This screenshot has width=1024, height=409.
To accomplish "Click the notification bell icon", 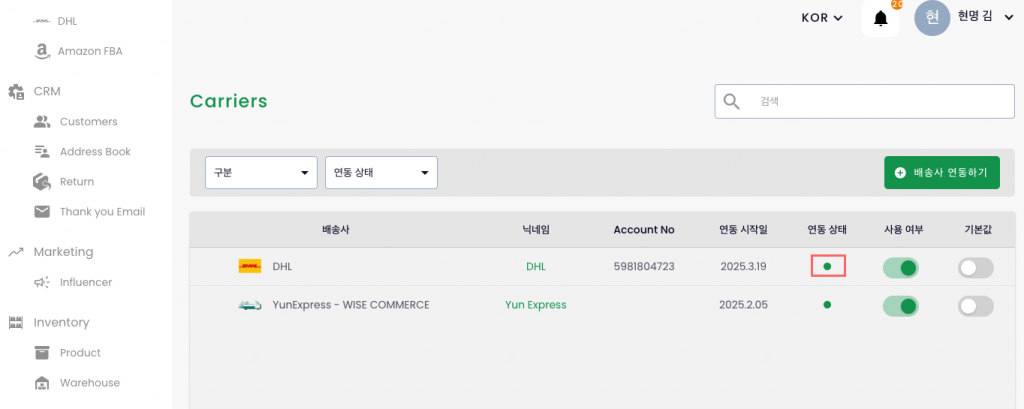I will [880, 18].
